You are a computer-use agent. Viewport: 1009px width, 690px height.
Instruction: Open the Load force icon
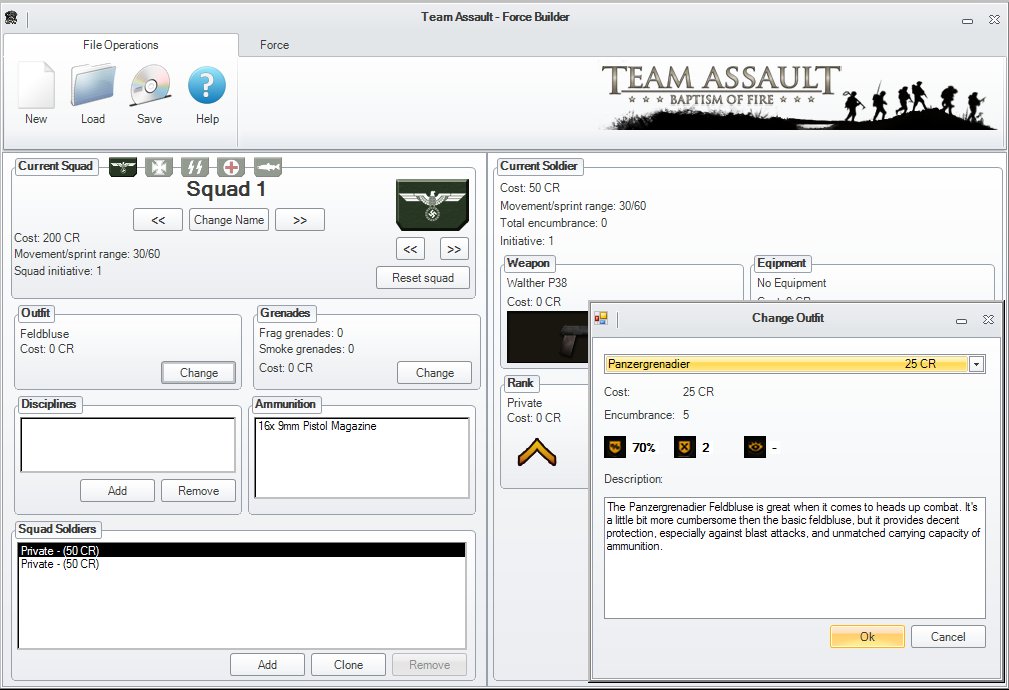click(92, 92)
